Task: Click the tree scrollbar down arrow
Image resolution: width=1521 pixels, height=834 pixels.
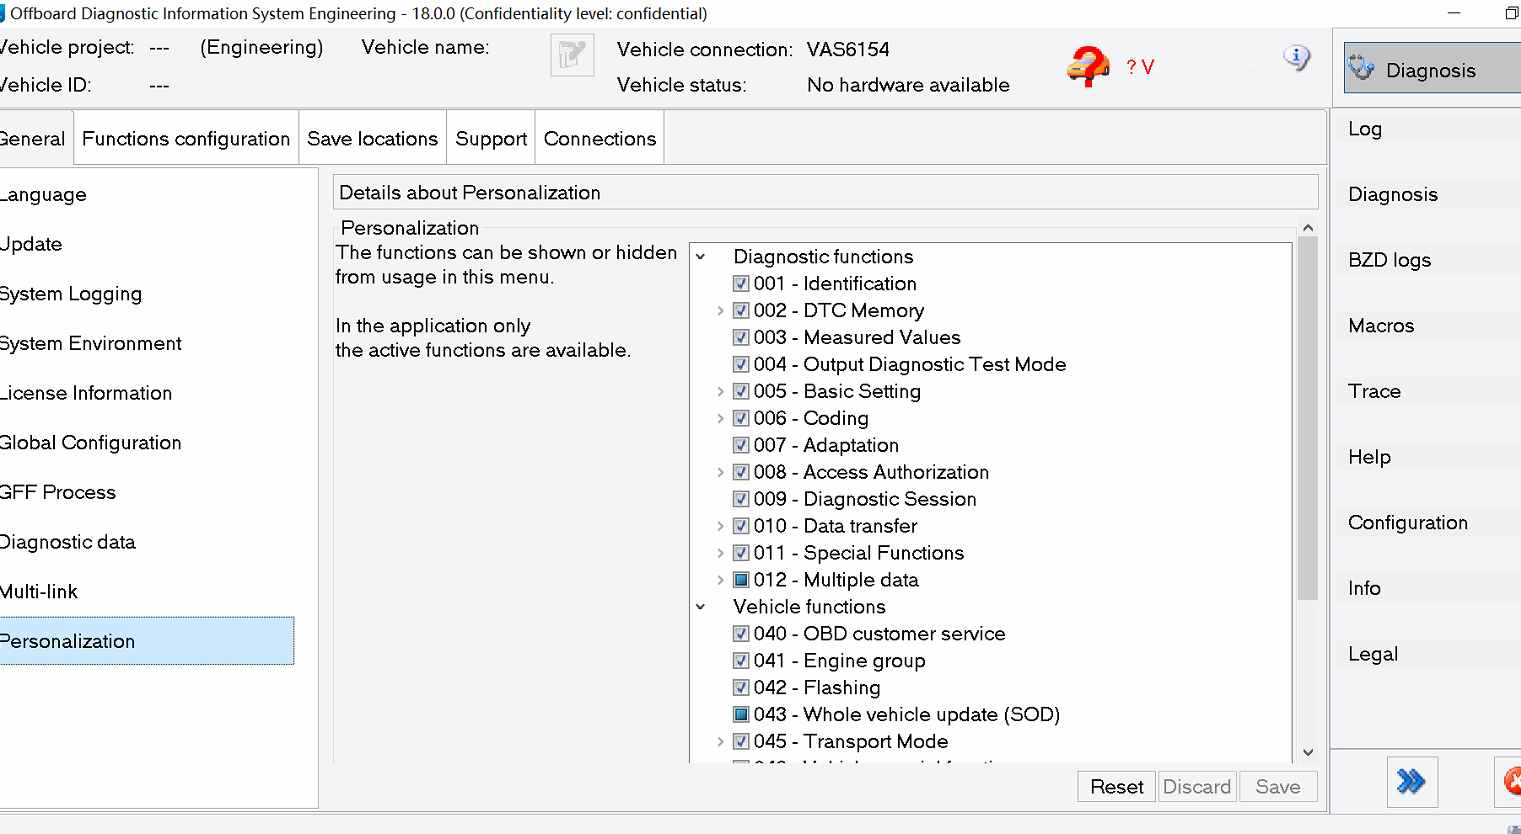Action: point(1308,751)
